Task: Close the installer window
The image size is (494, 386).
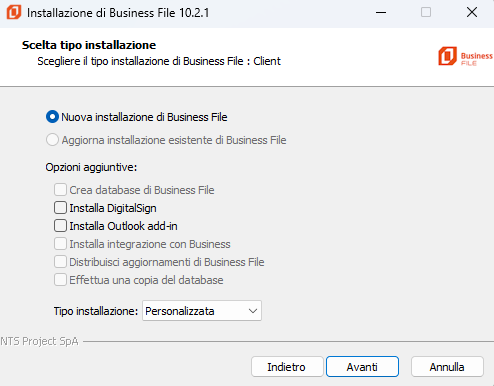Action: pos(472,13)
